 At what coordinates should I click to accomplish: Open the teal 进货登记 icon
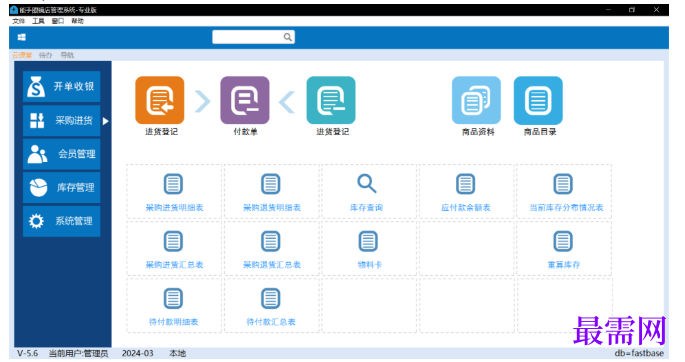point(331,100)
